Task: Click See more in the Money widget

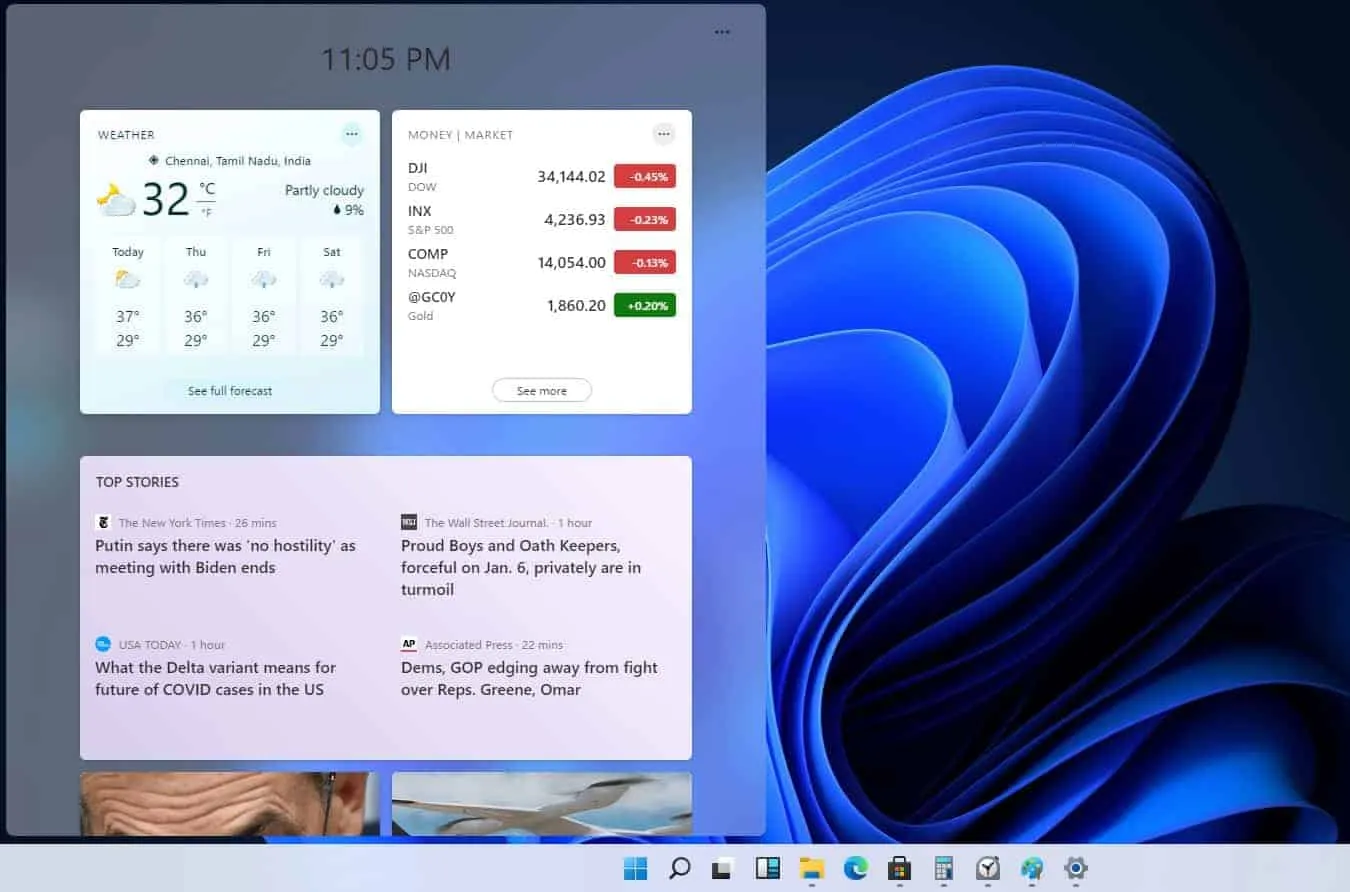Action: (541, 390)
